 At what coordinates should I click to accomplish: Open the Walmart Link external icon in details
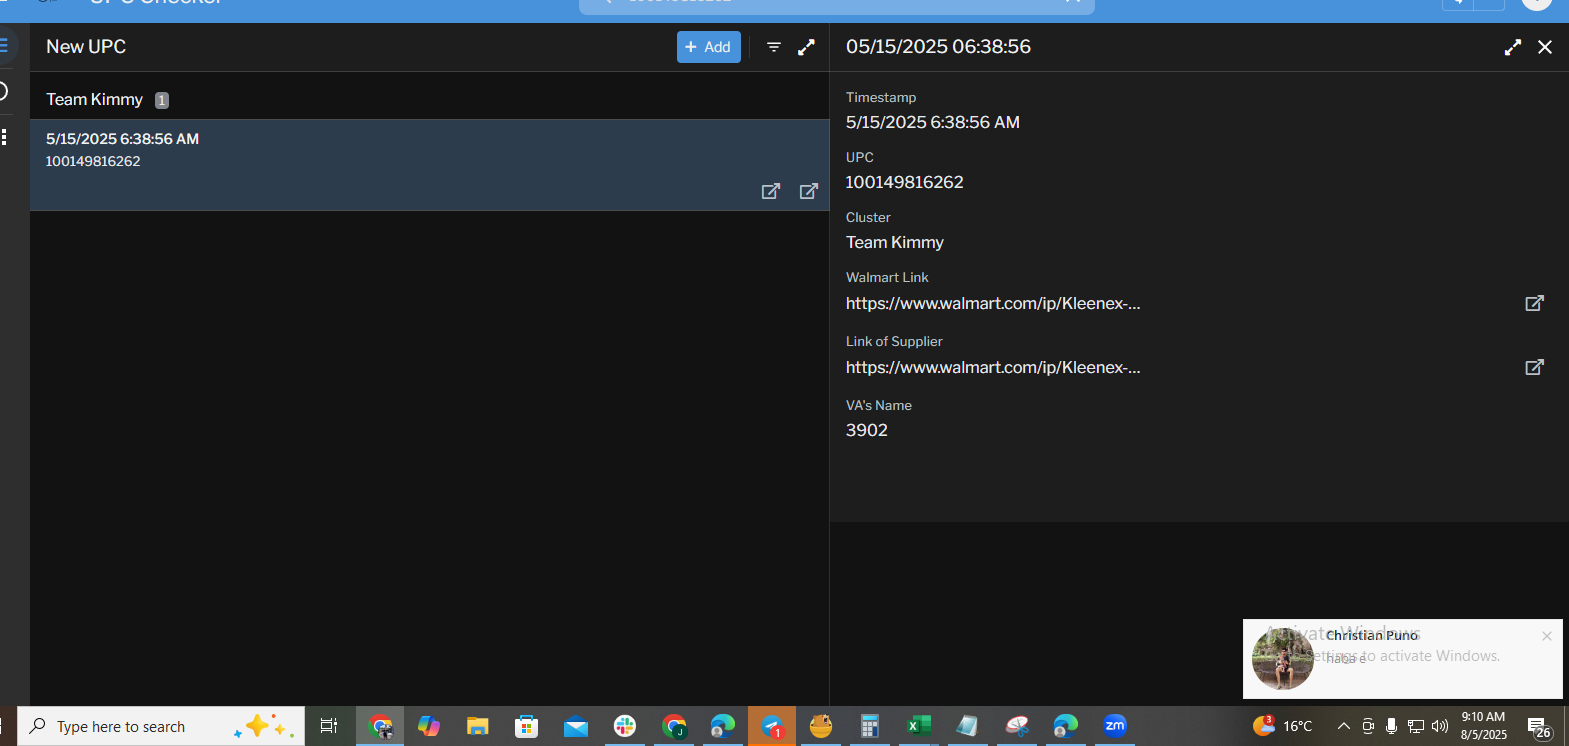[x=1533, y=303]
